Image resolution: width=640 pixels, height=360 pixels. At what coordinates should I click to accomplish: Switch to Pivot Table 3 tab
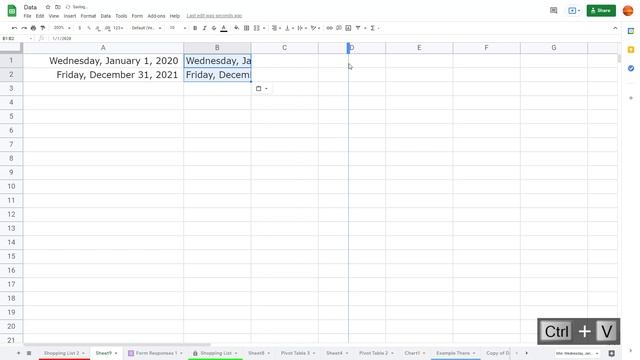(x=298, y=353)
